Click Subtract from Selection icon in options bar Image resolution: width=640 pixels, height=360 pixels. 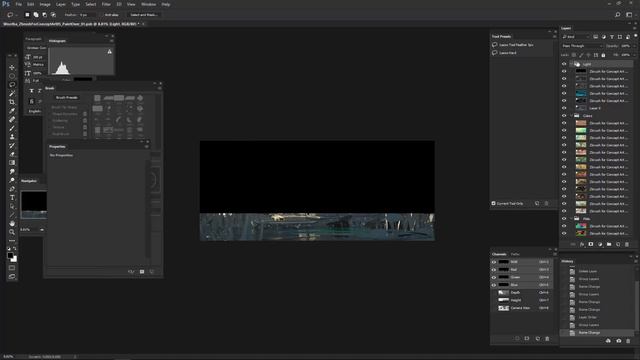44,15
